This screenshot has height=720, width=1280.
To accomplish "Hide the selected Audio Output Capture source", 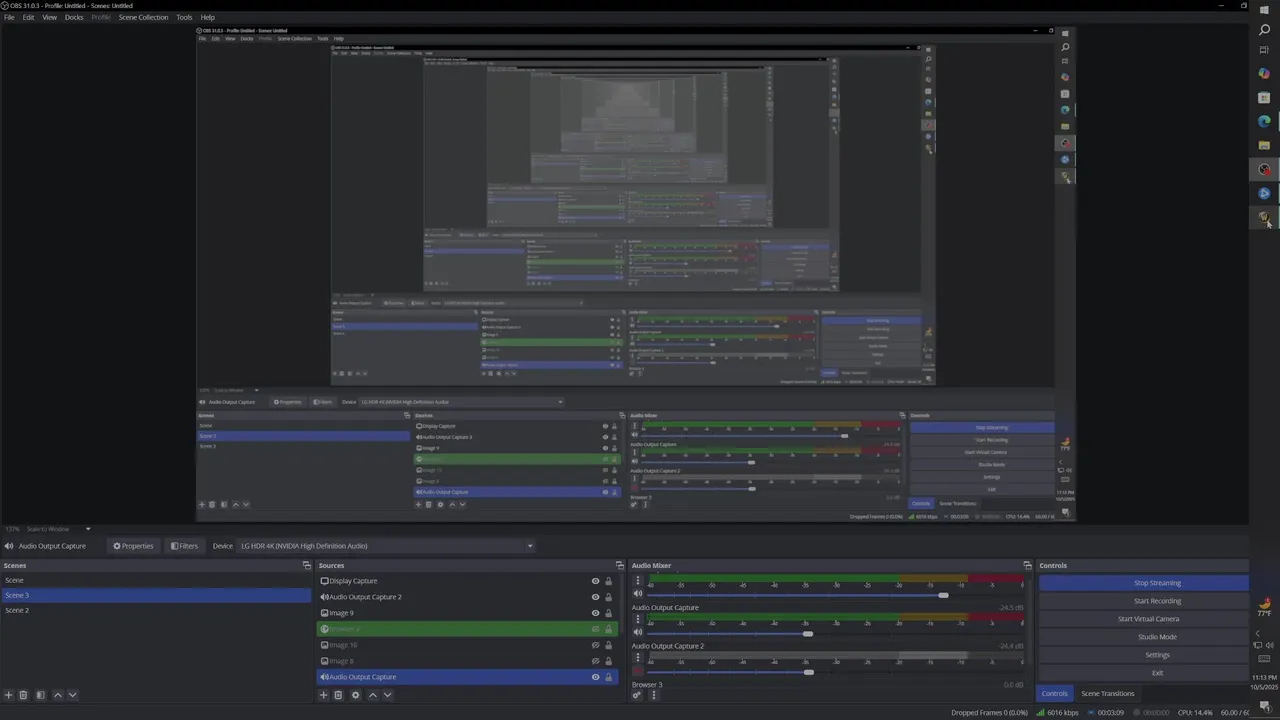I will pos(595,677).
